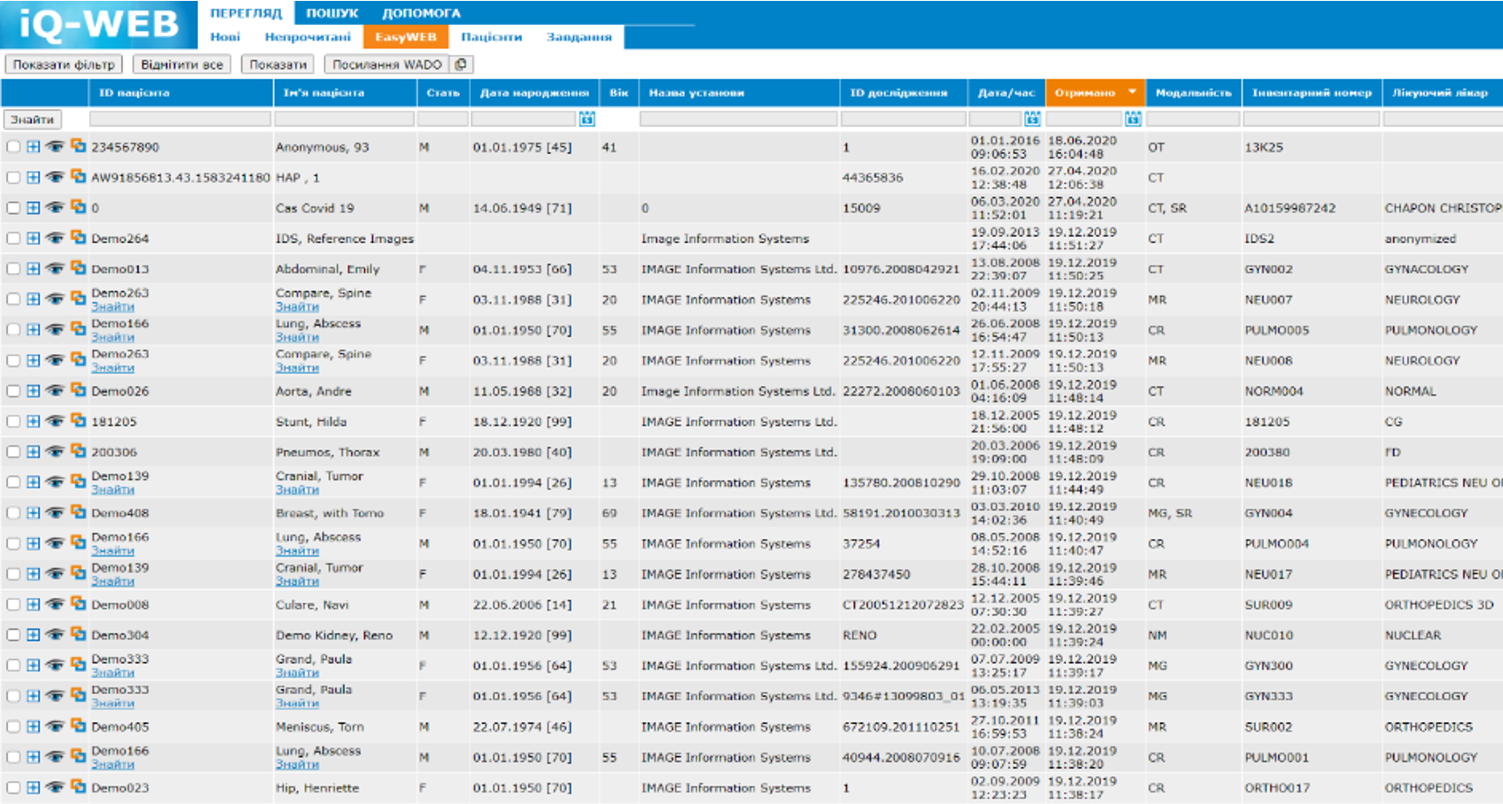The width and height of the screenshot is (1503, 804).
Task: Check the box for AW91856813 row
Action: point(13,177)
